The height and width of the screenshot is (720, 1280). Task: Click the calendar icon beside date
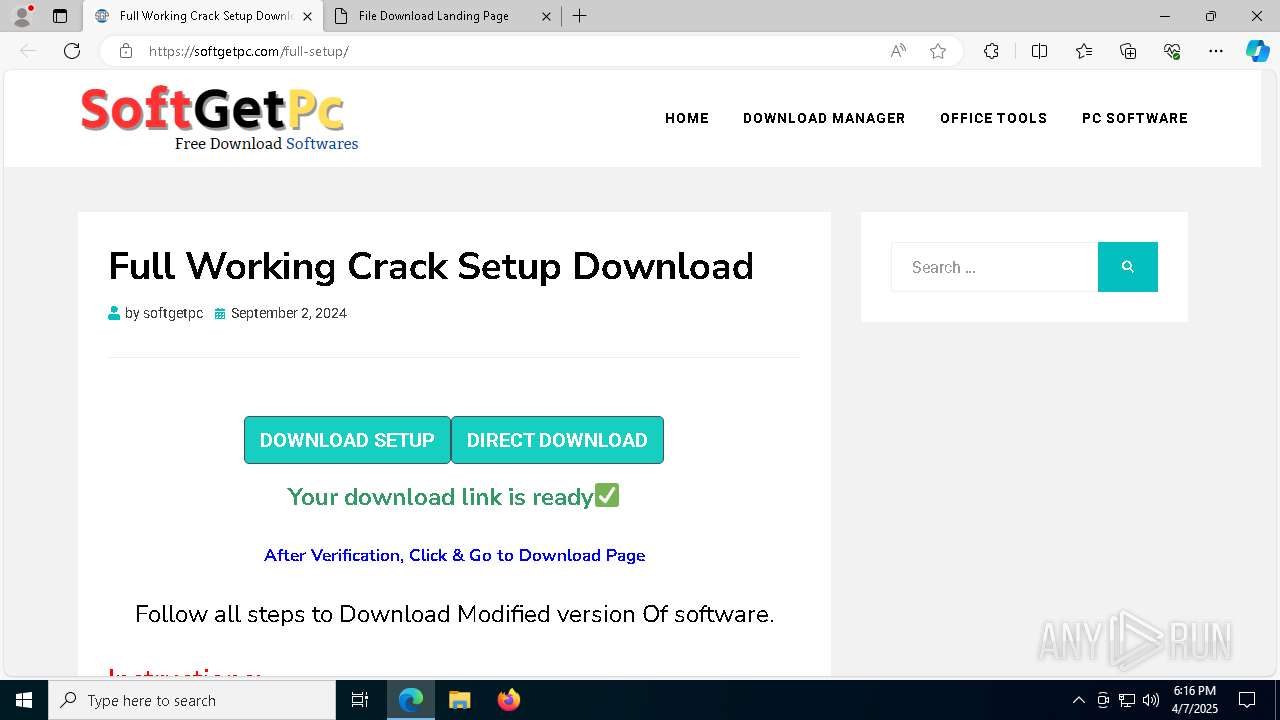[x=220, y=313]
